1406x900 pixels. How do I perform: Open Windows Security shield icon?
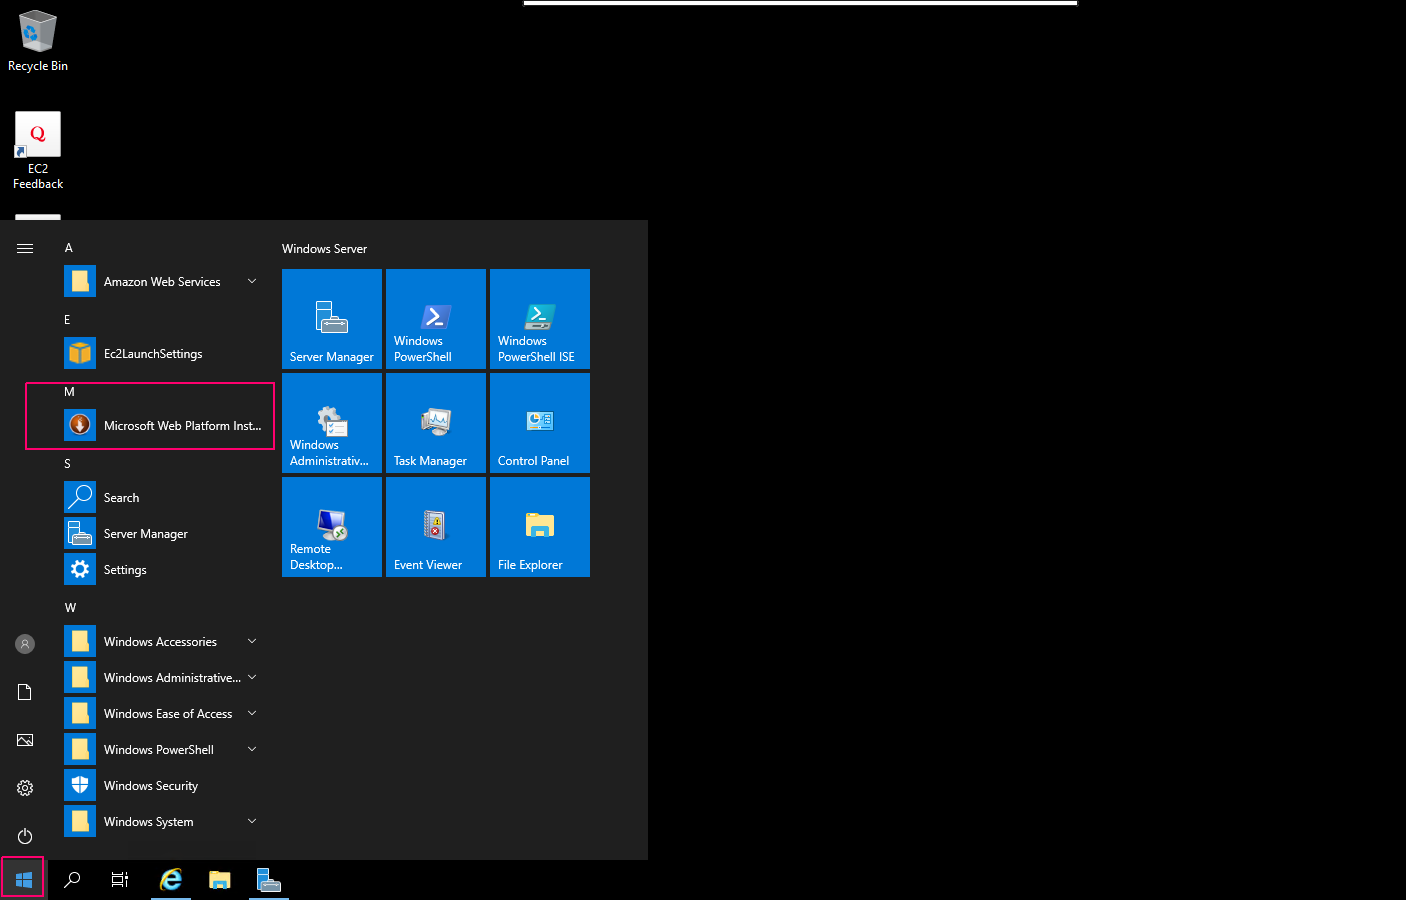click(x=80, y=786)
